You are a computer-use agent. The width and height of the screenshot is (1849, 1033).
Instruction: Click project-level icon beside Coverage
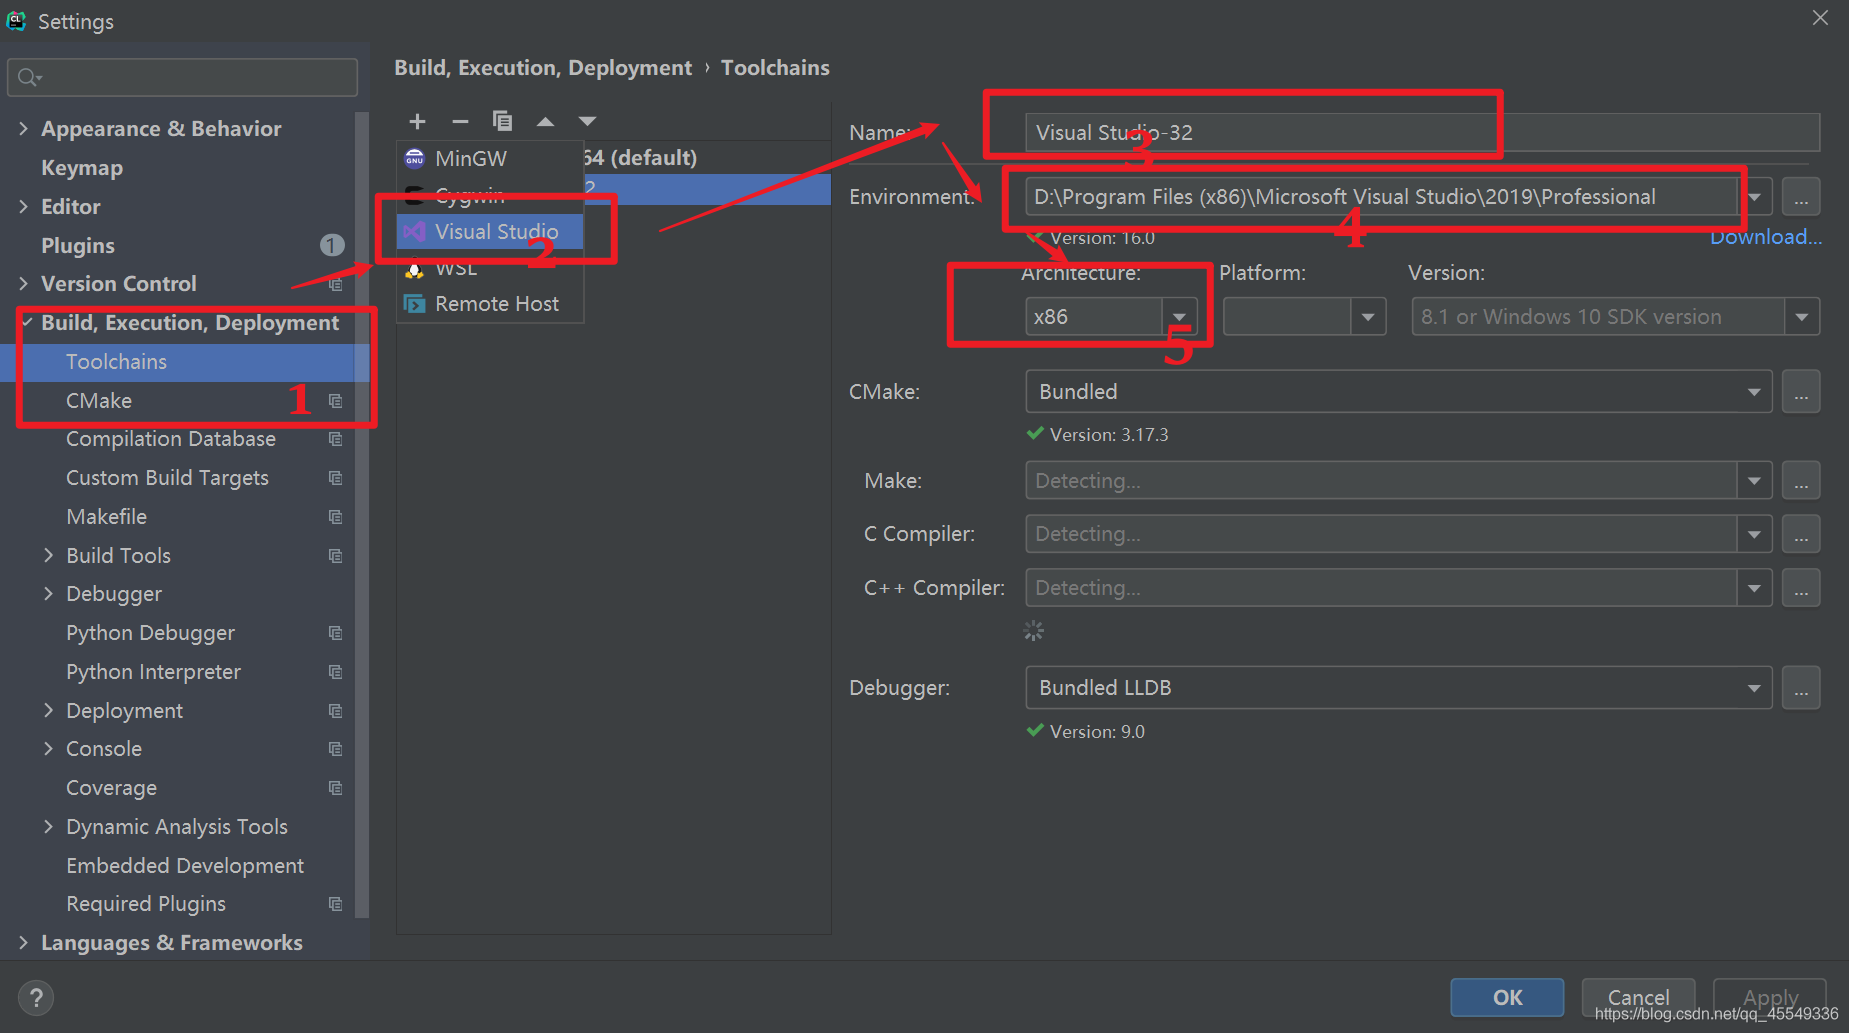click(x=336, y=788)
